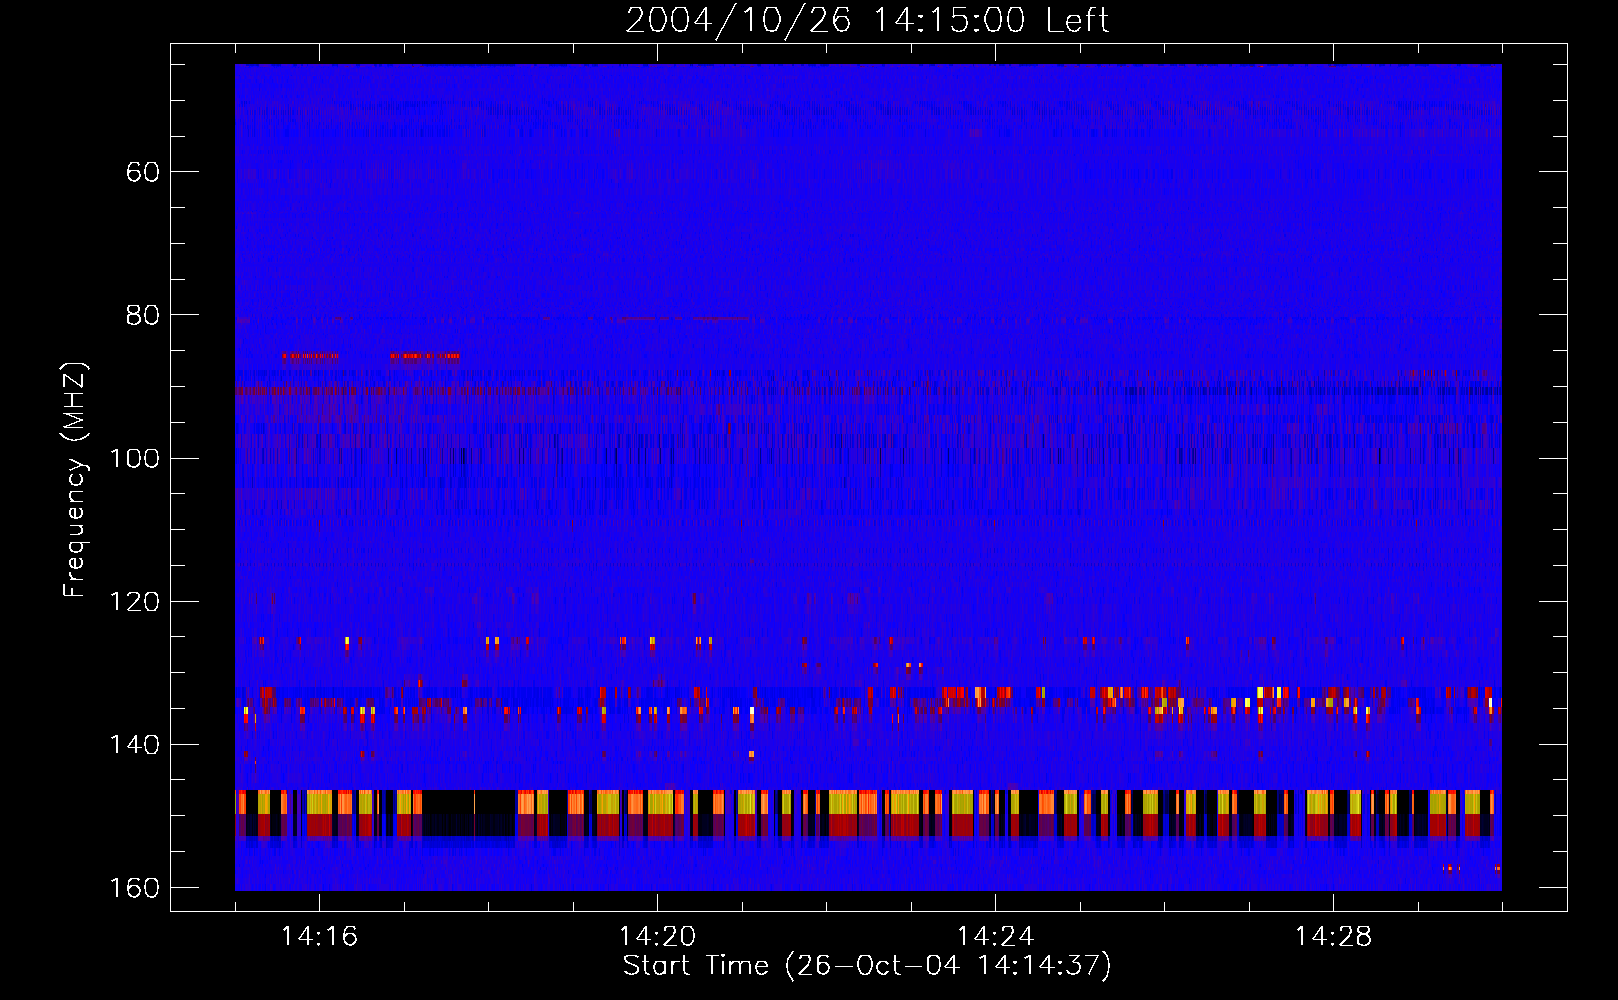This screenshot has height=1000, width=1618.
Task: Click the plot title '2004/10/26 14:15:00 Left'
Action: click(867, 21)
